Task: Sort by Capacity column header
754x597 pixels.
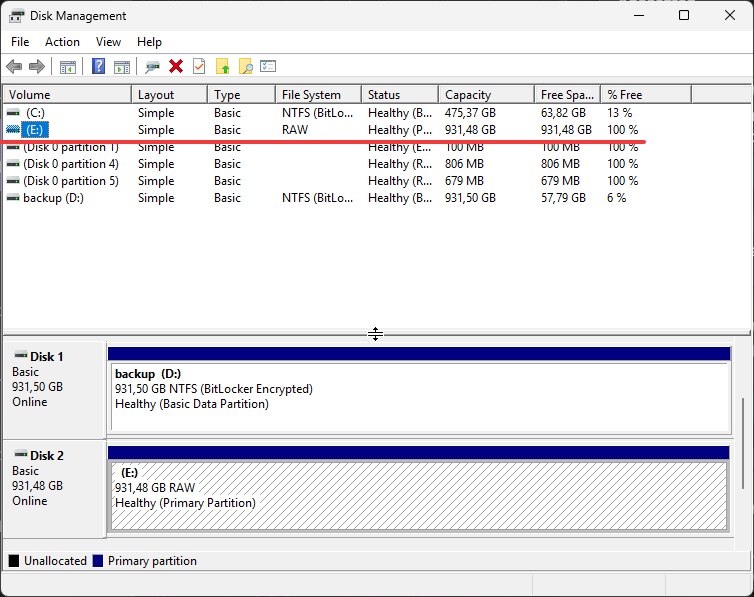Action: [x=487, y=95]
